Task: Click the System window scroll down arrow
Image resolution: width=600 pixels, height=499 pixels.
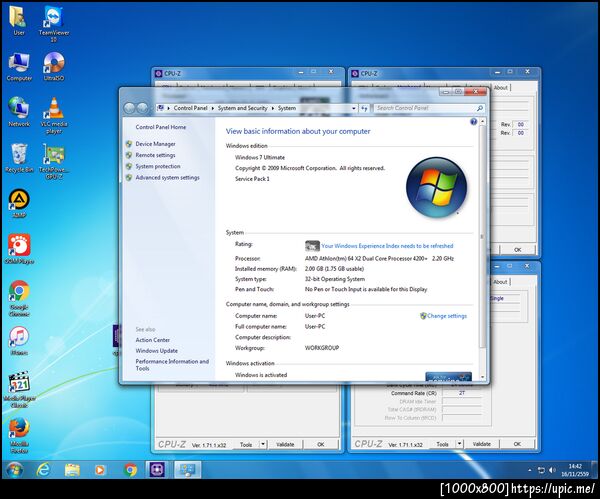Action: pyautogui.click(x=482, y=377)
